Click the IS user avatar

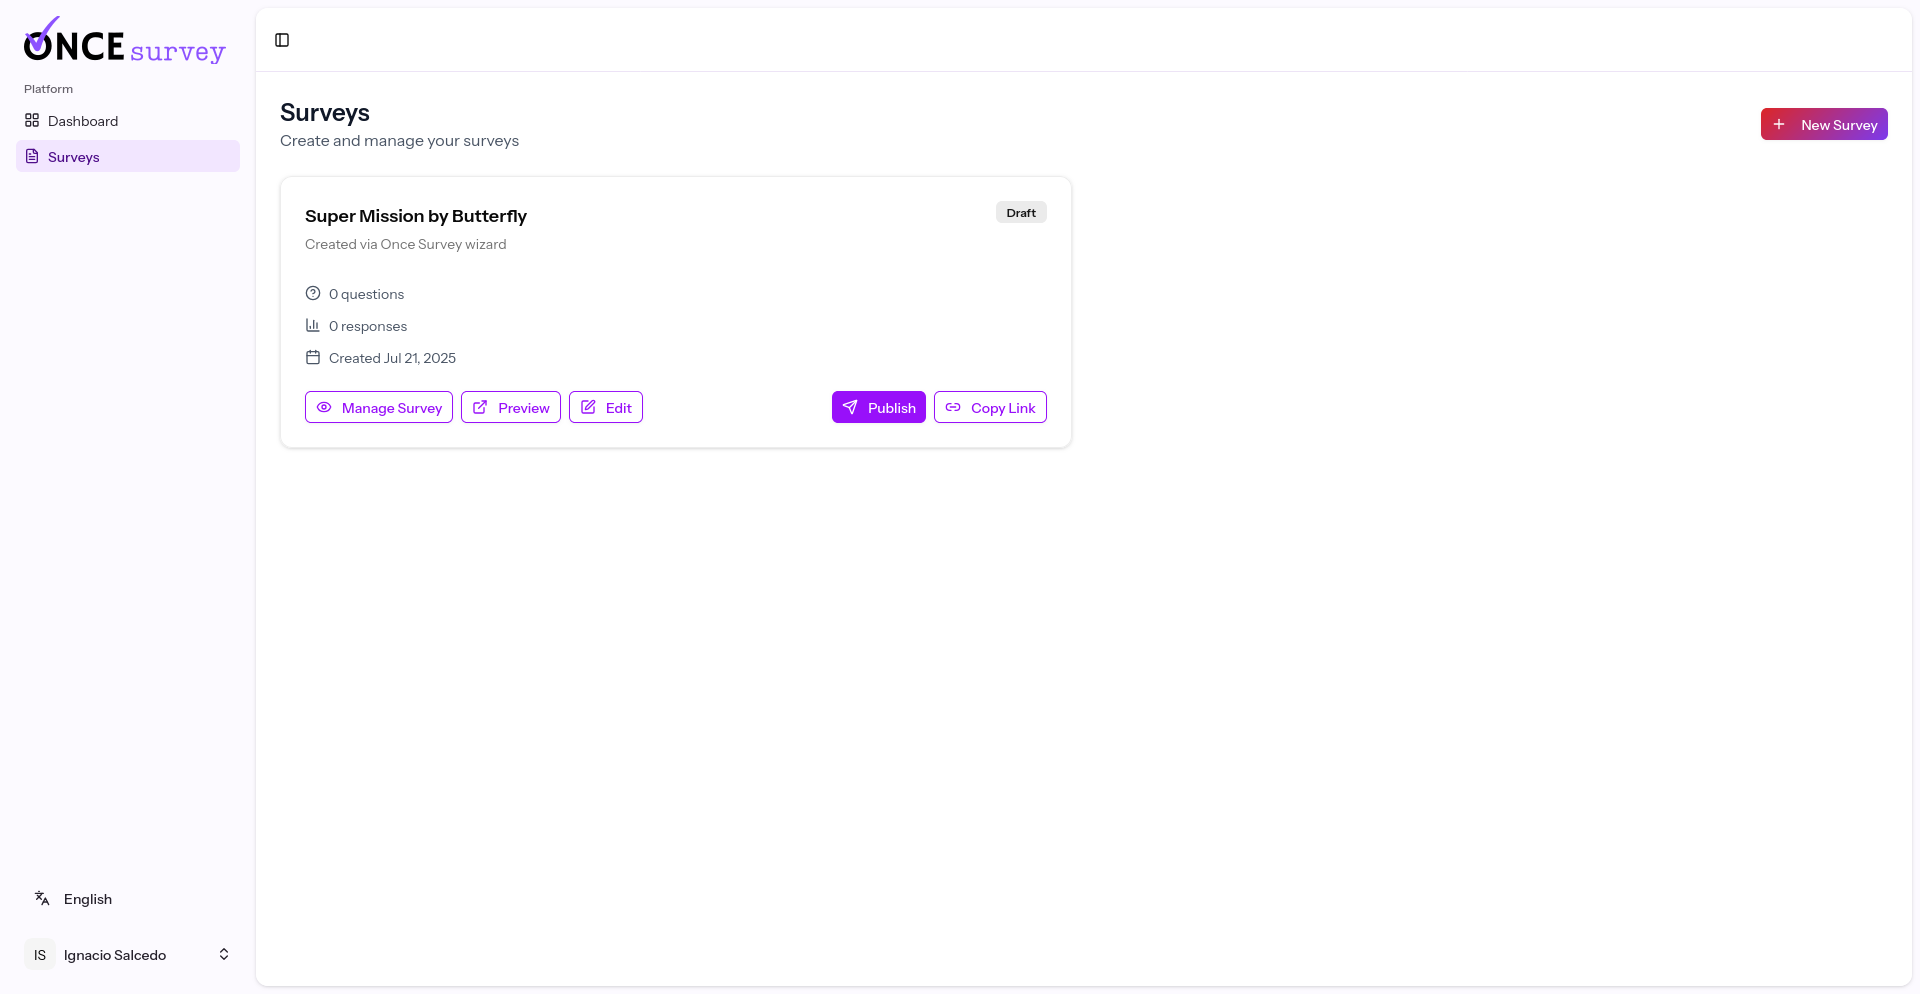point(39,954)
